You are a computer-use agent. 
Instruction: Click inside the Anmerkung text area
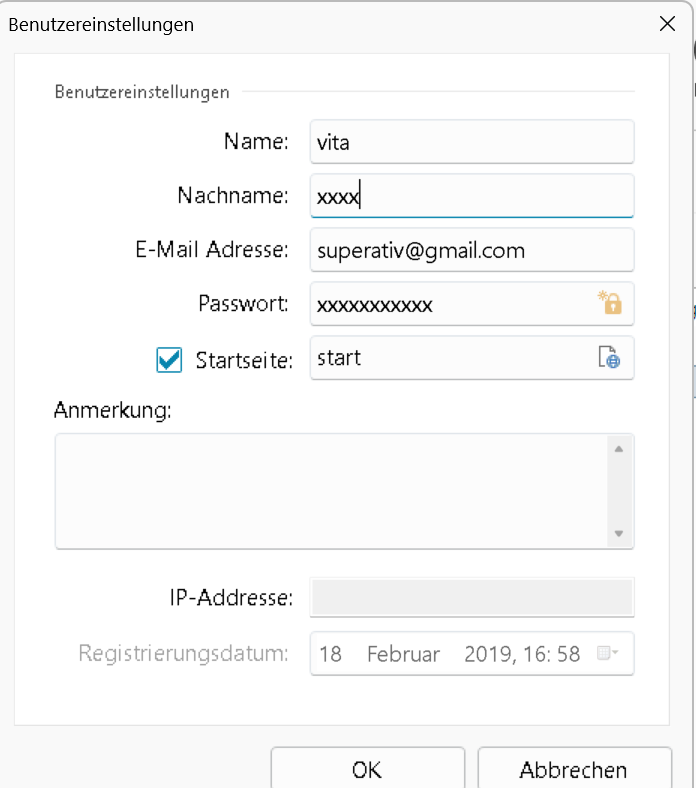pyautogui.click(x=332, y=491)
